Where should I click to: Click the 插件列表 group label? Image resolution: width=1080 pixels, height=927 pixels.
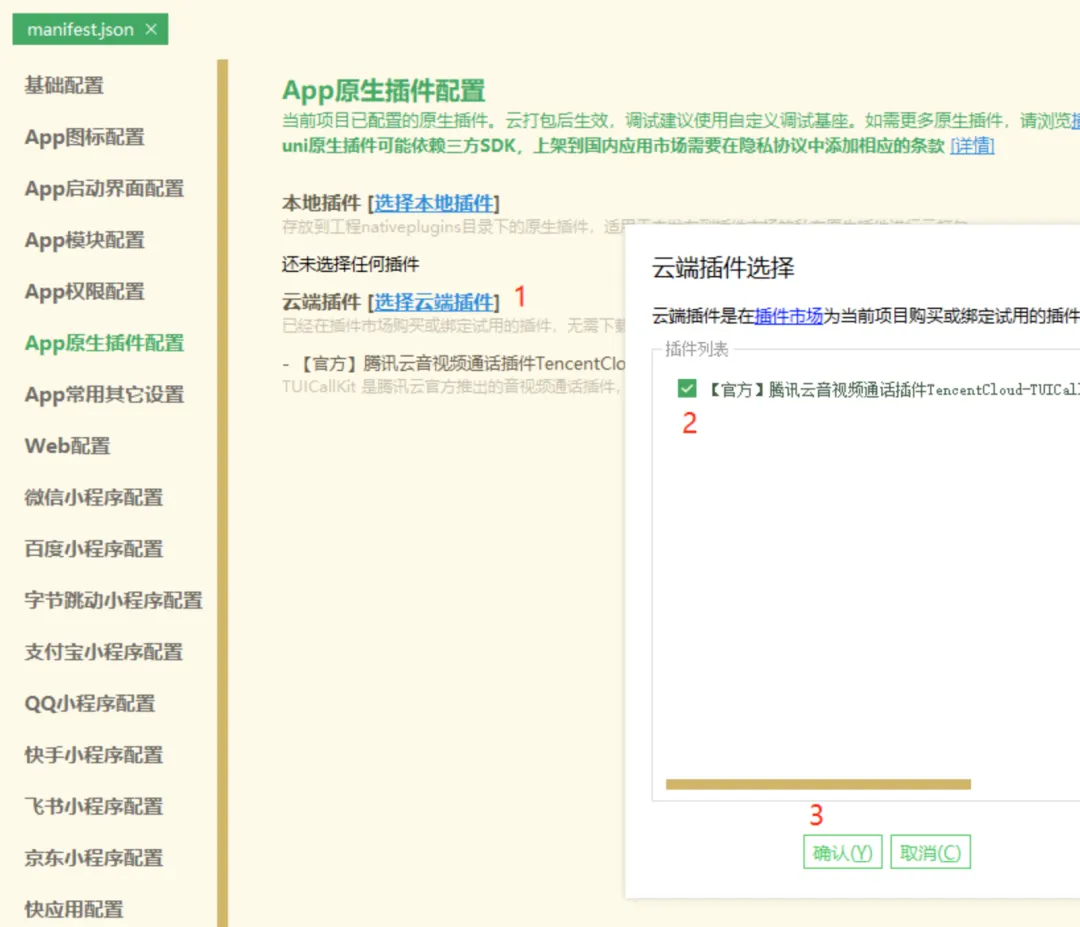(696, 349)
